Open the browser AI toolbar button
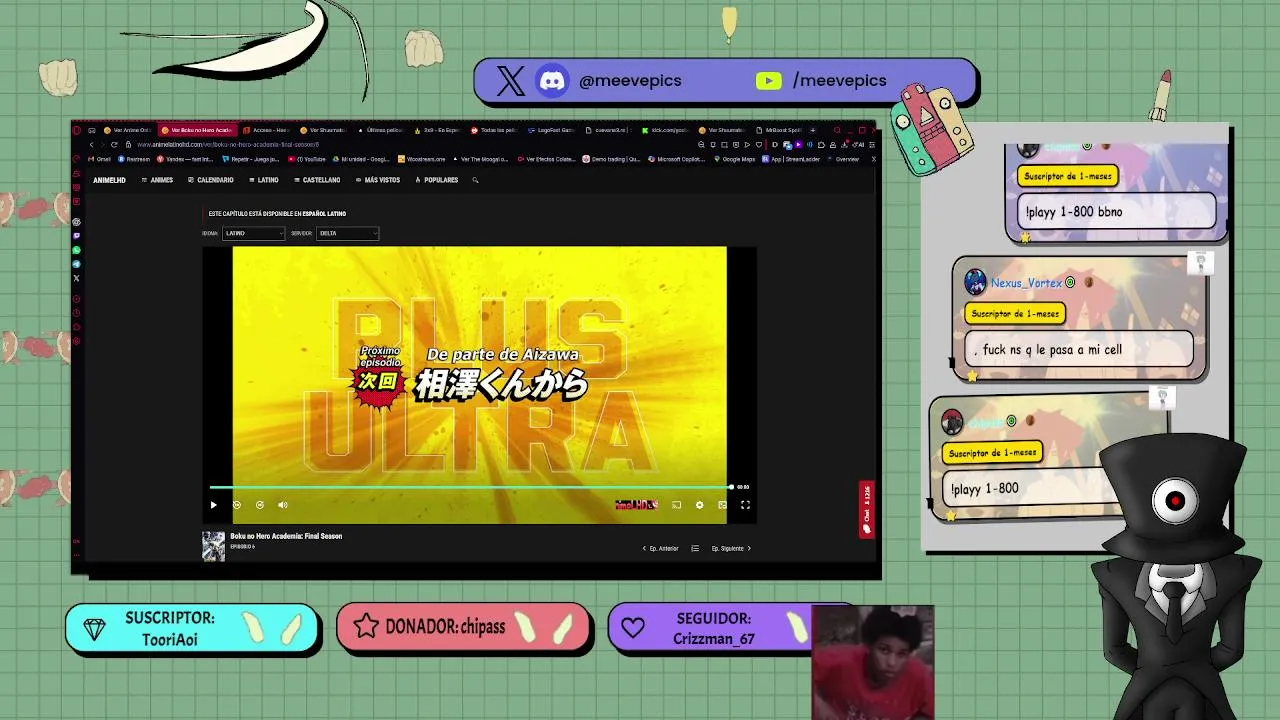 coord(858,144)
